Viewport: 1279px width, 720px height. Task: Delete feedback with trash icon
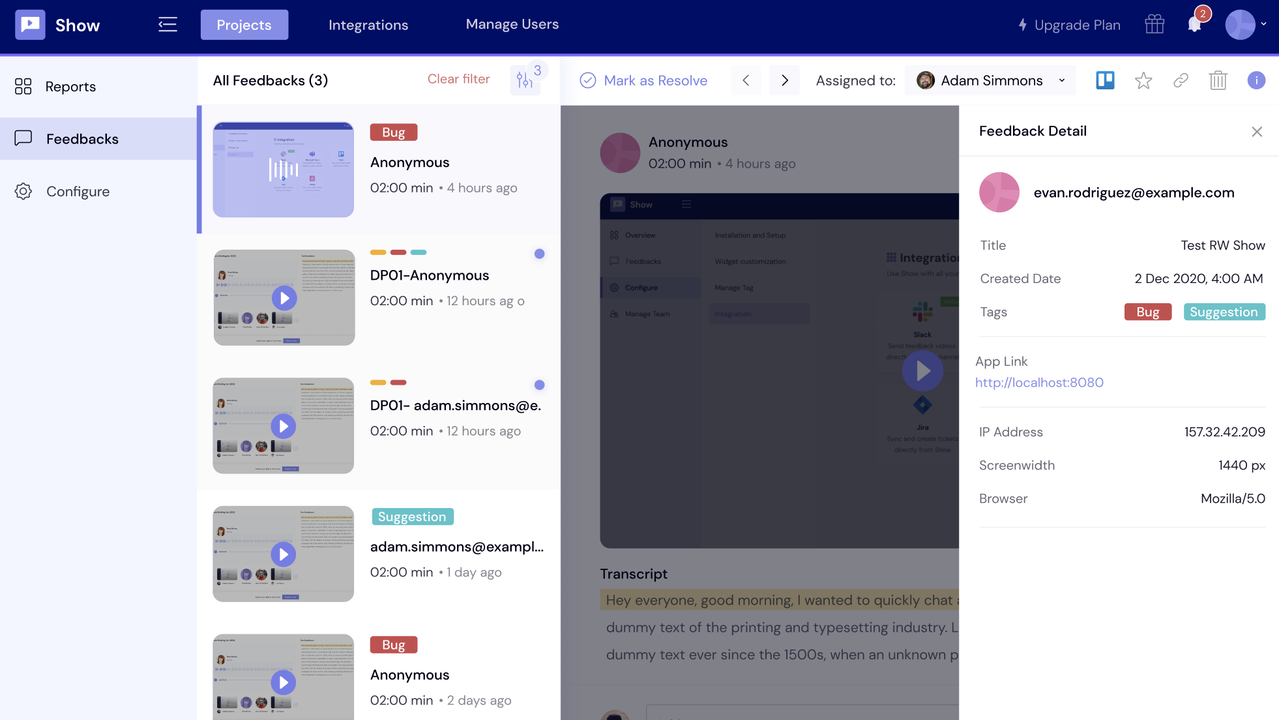[x=1217, y=81]
